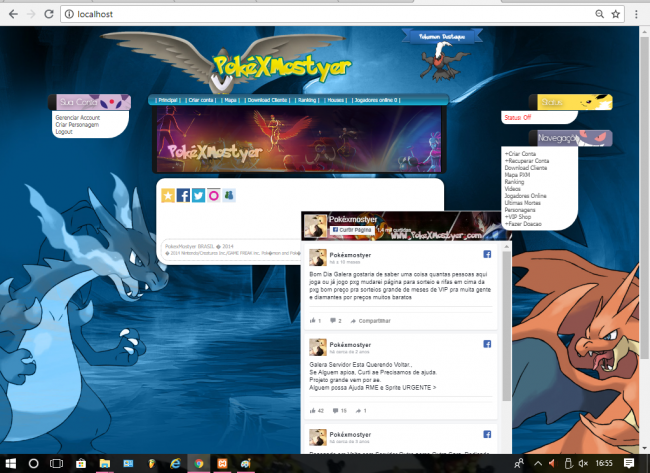The width and height of the screenshot is (650, 473).
Task: Click the Curtir Página Facebook button
Action: pyautogui.click(x=352, y=230)
